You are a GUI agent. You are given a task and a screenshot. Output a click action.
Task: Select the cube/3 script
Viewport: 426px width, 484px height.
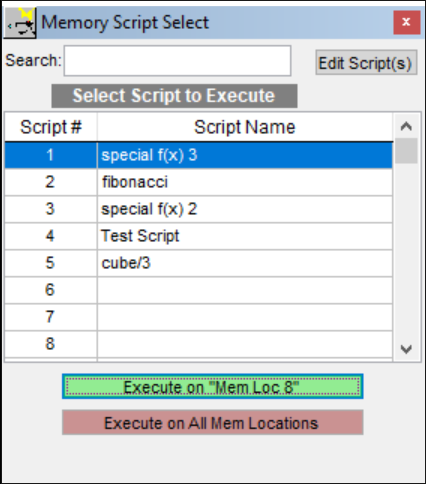pos(199,263)
